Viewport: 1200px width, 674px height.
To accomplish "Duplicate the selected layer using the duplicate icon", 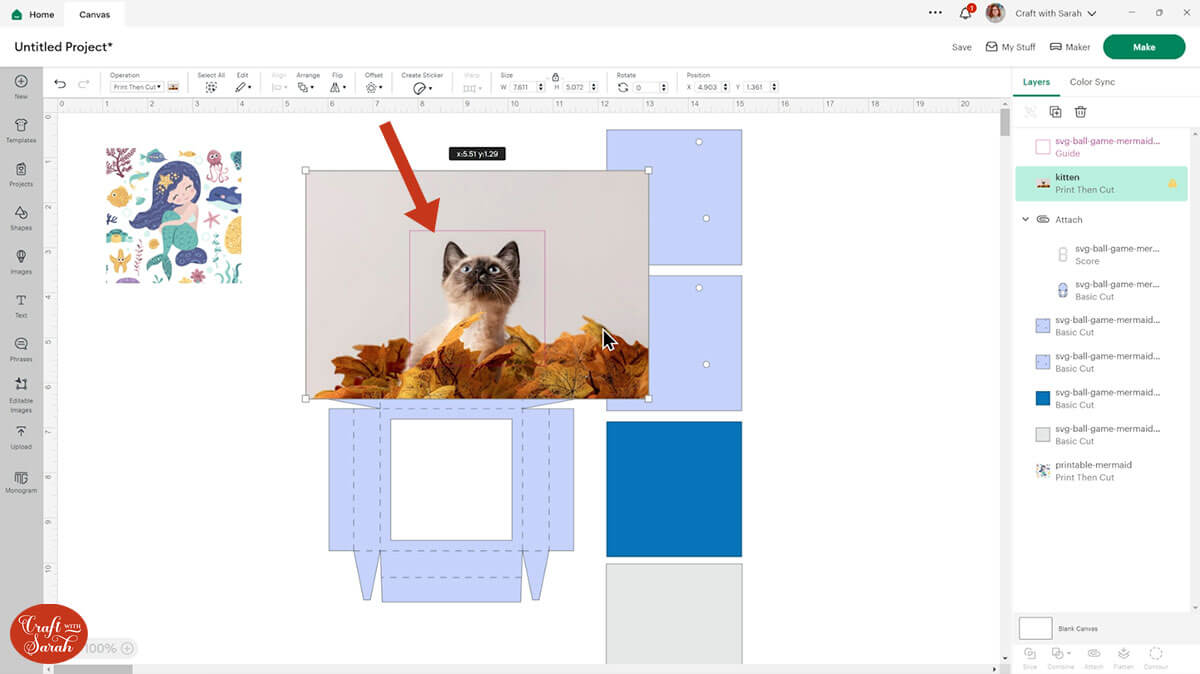I will point(1055,112).
